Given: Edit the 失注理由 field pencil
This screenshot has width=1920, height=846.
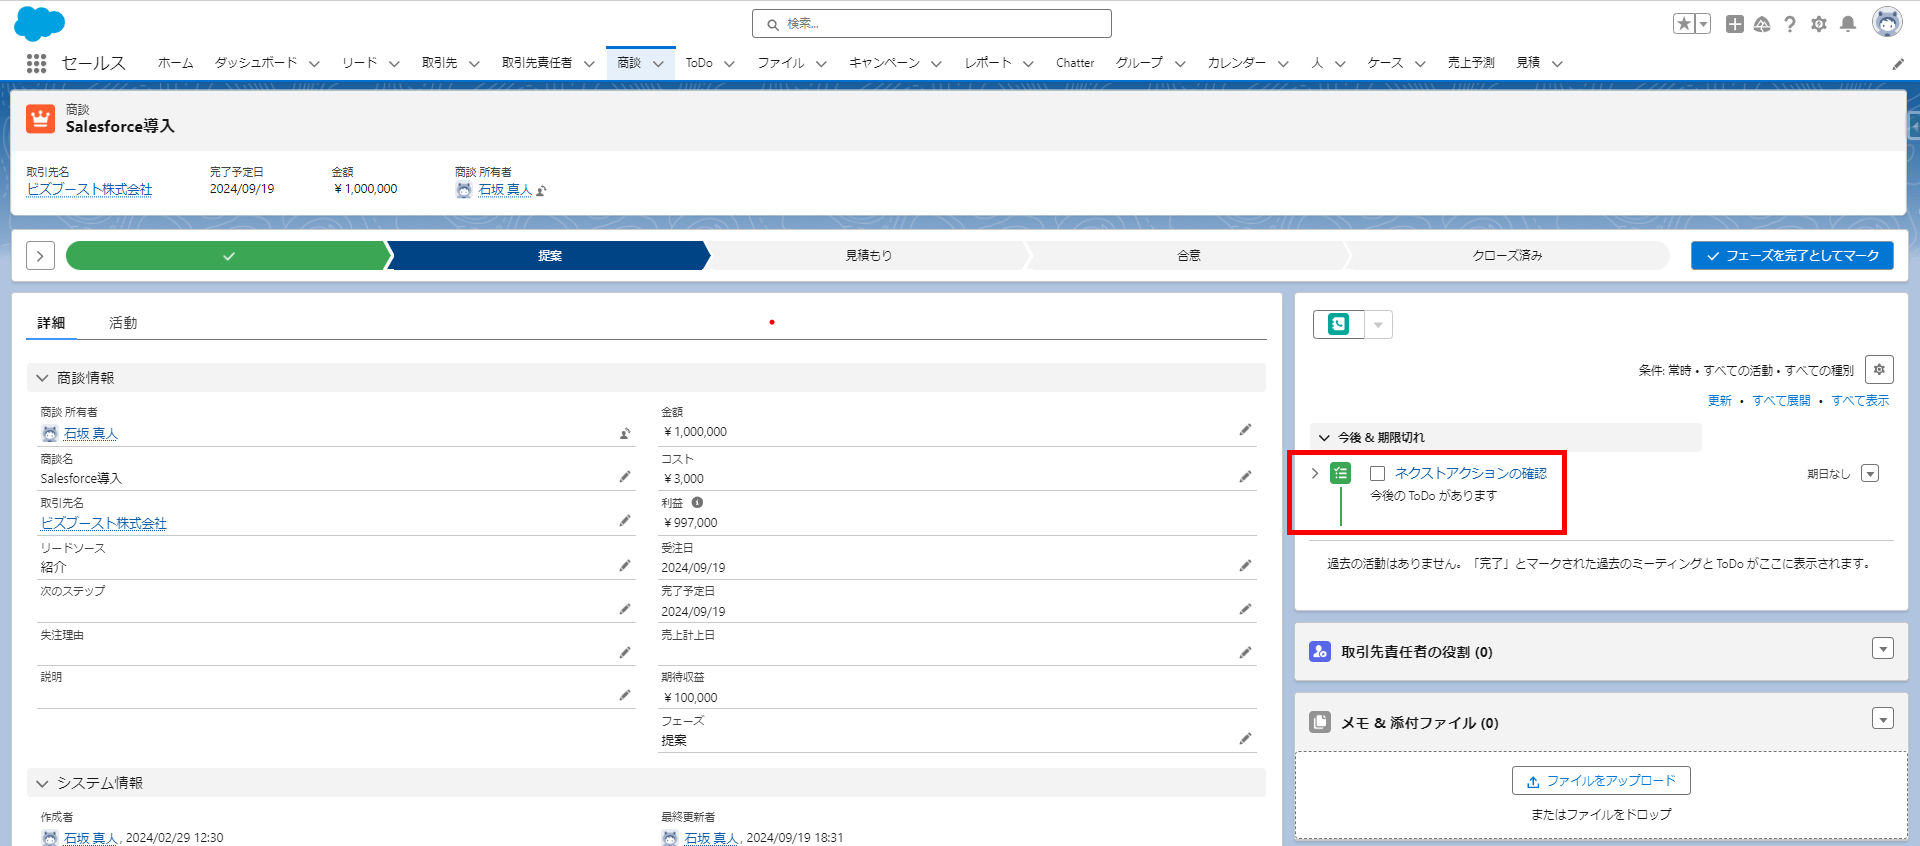Looking at the screenshot, I should click(x=625, y=653).
